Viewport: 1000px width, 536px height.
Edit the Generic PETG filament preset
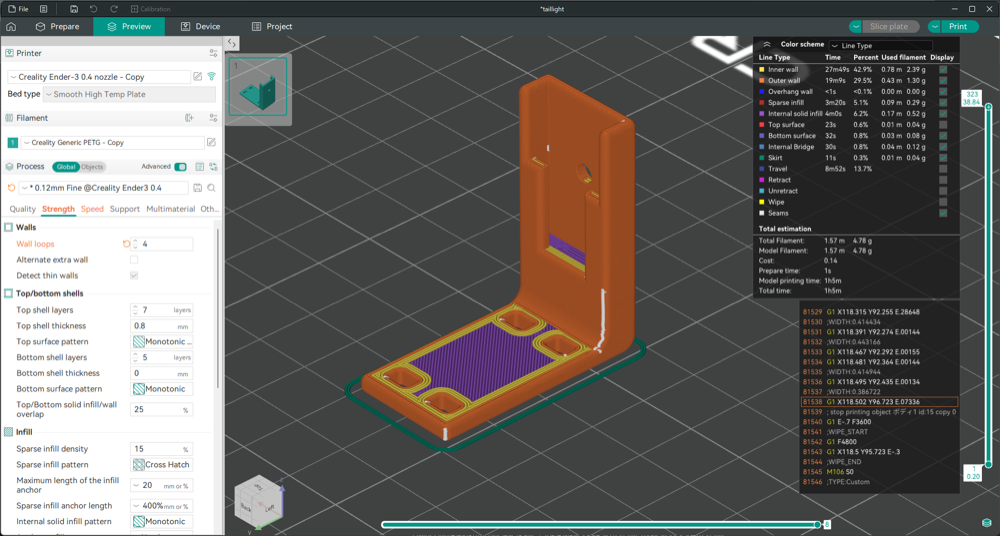tap(211, 142)
